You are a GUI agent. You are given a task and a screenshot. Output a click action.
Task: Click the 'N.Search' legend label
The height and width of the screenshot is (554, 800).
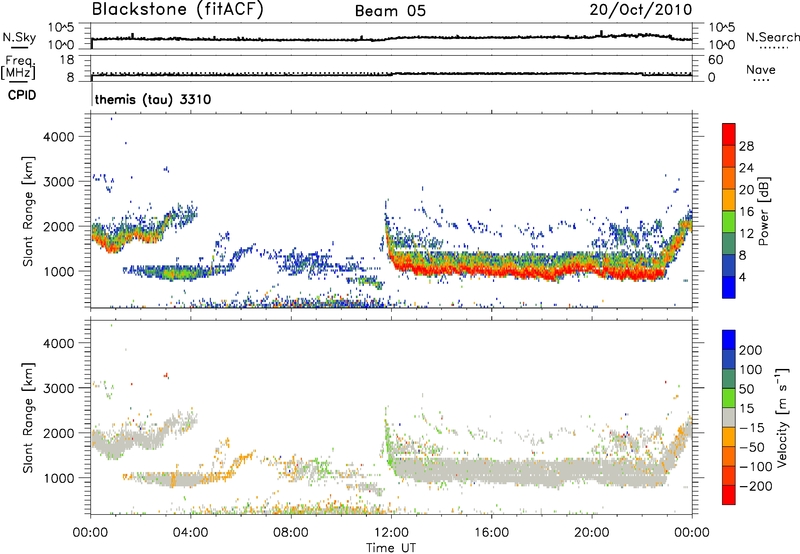tap(773, 37)
